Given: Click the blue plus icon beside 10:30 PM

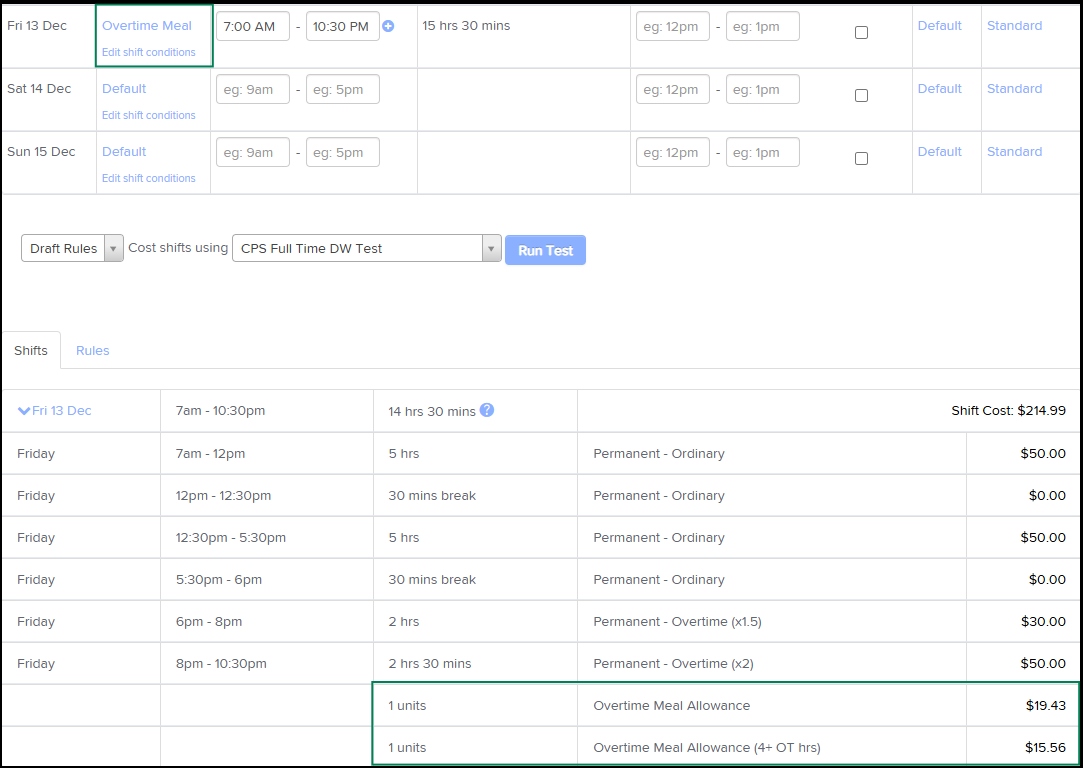Looking at the screenshot, I should 388,27.
